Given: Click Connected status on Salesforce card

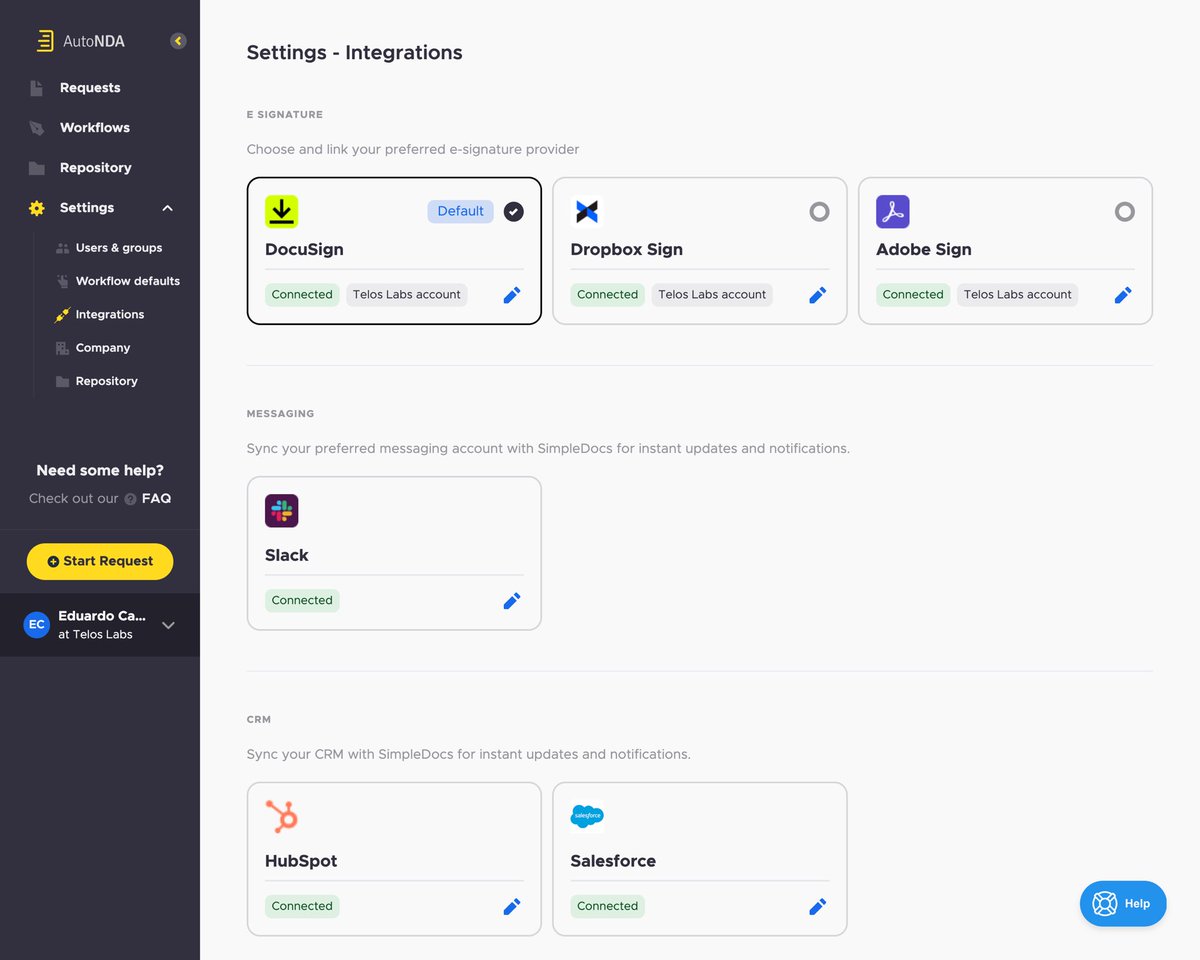Looking at the screenshot, I should (607, 907).
